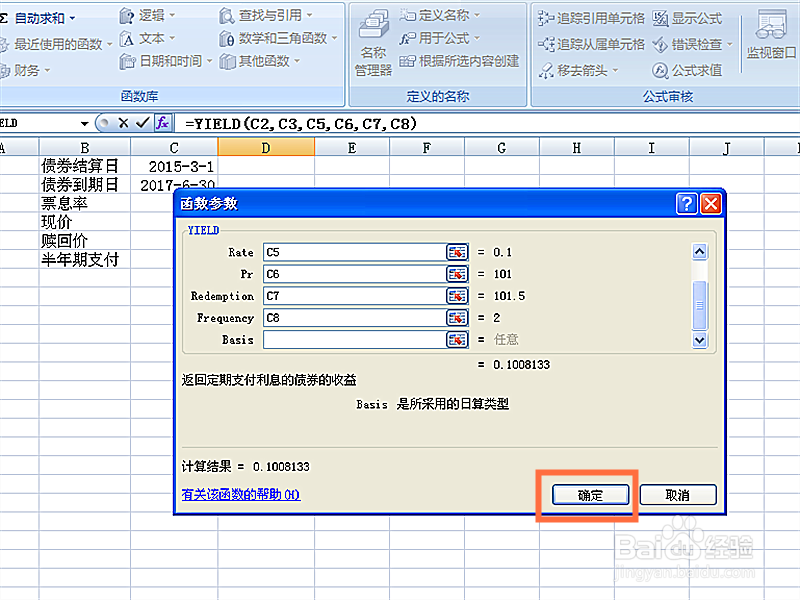Image resolution: width=800 pixels, height=600 pixels.
Task: Select cell containing 半年期支付
Action: [85, 260]
